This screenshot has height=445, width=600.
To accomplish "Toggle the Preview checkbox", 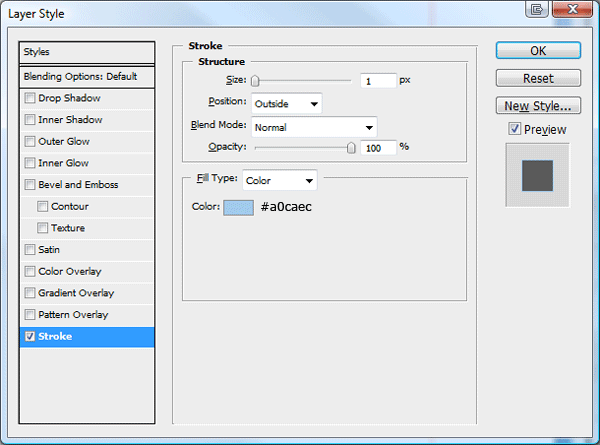I will (x=514, y=129).
